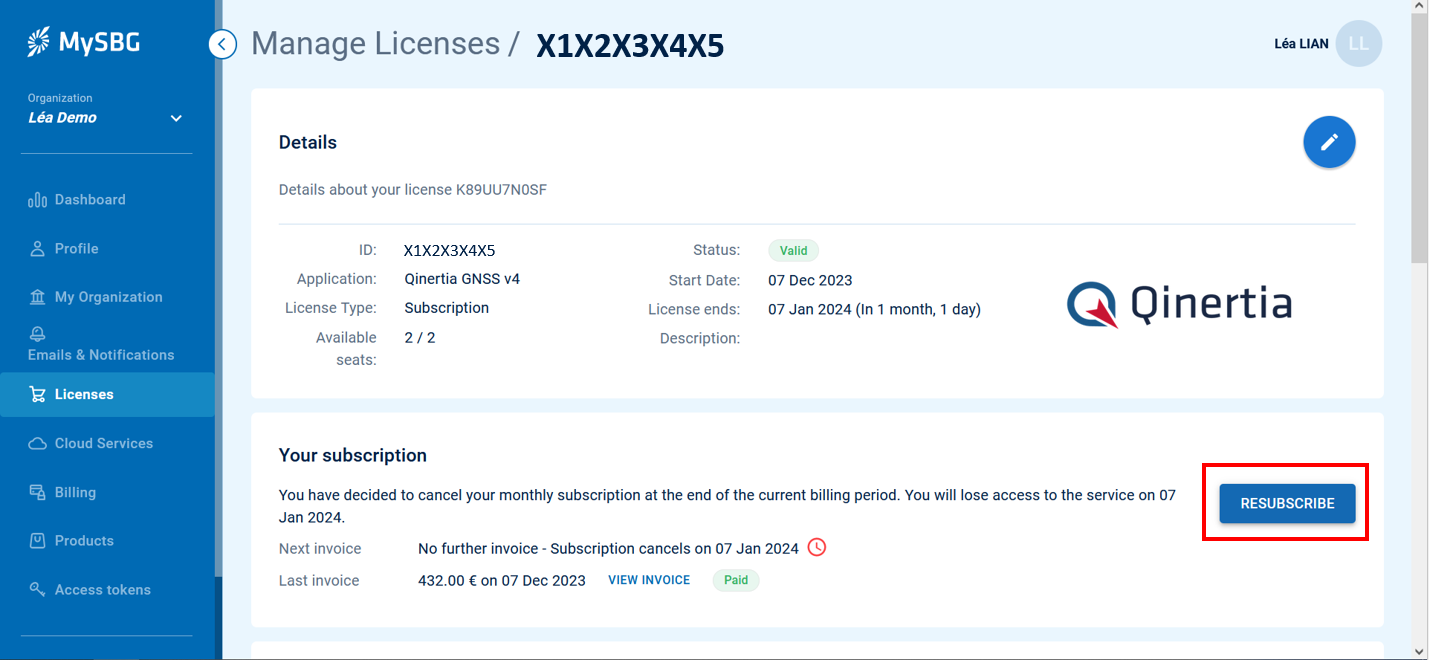Click the pencil edit license button
This screenshot has height=660, width=1429.
(1329, 143)
